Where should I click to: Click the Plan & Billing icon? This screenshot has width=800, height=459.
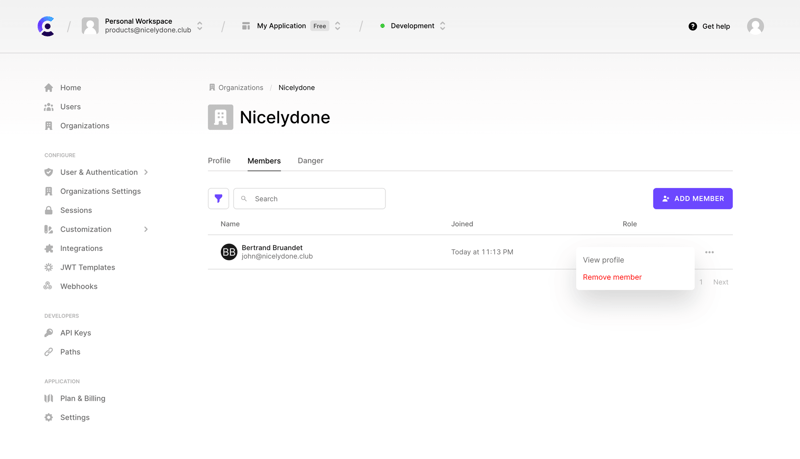[48, 398]
